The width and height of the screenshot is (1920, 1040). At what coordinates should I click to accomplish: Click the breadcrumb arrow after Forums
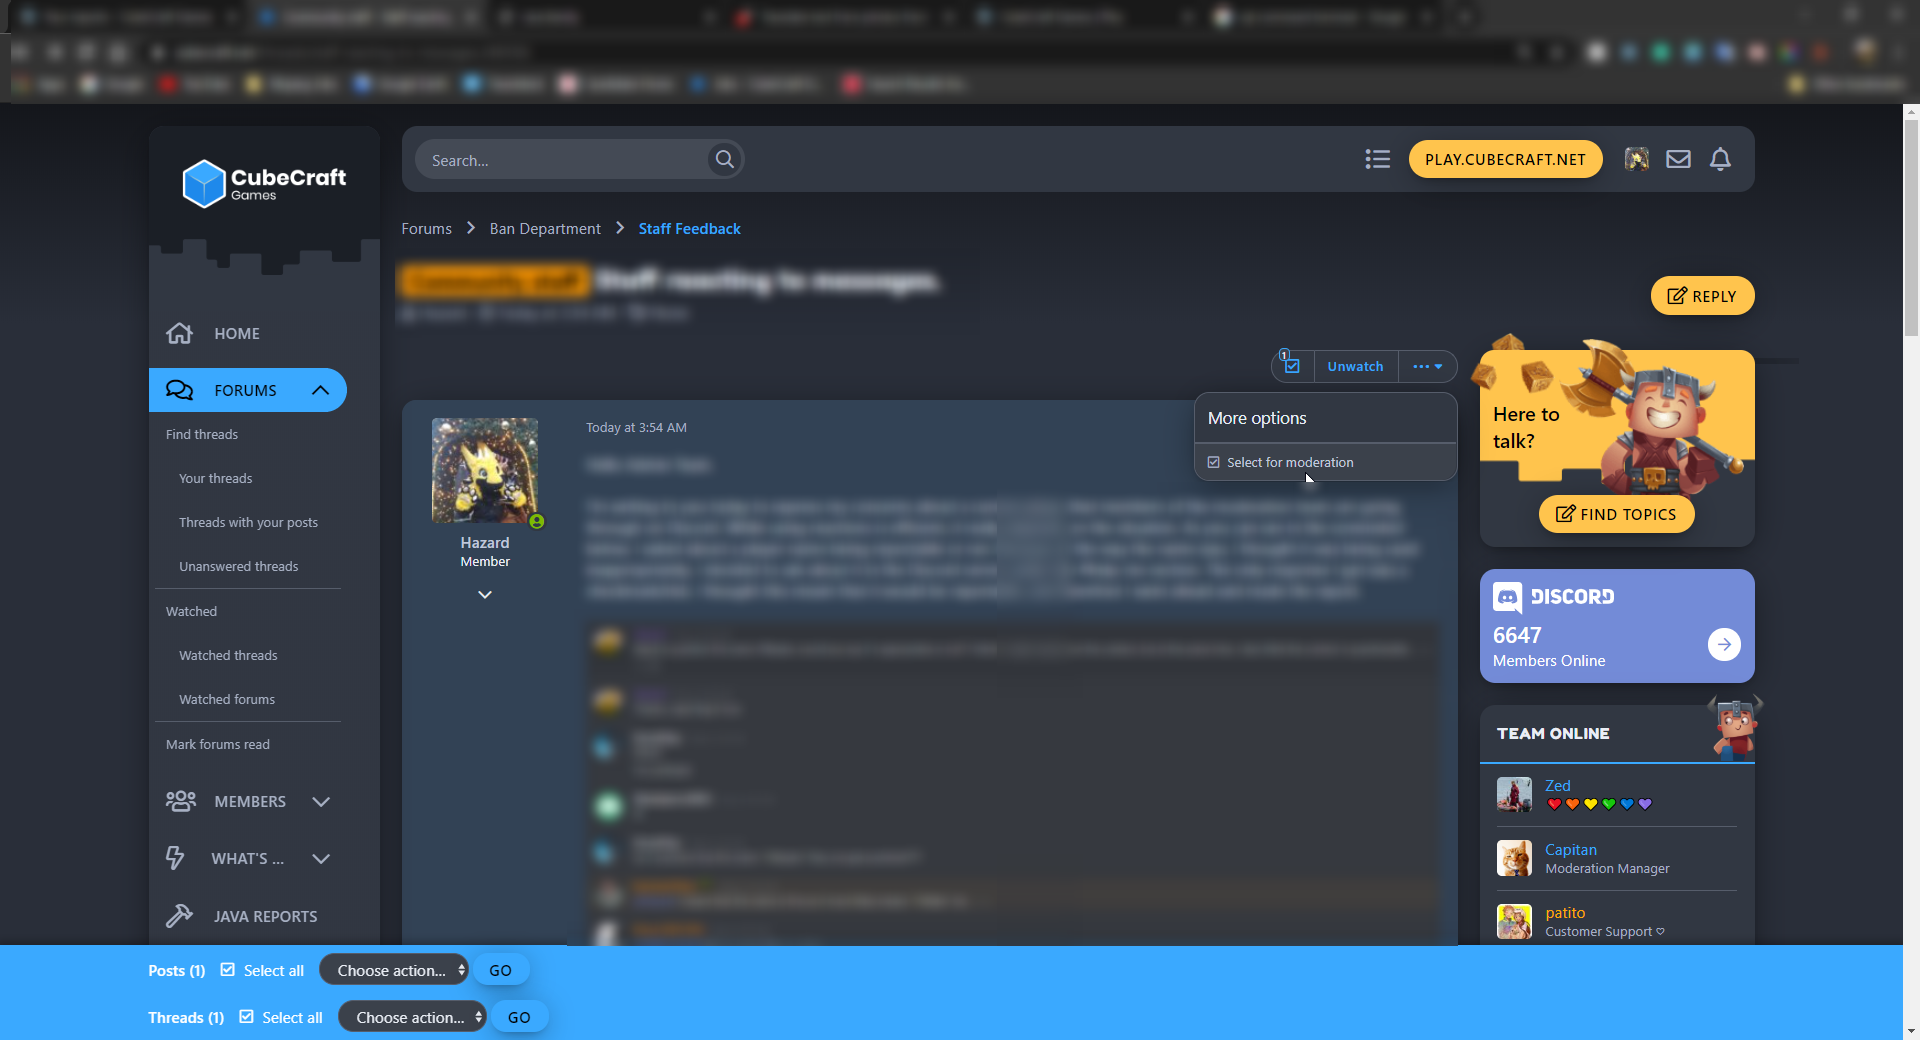471,228
